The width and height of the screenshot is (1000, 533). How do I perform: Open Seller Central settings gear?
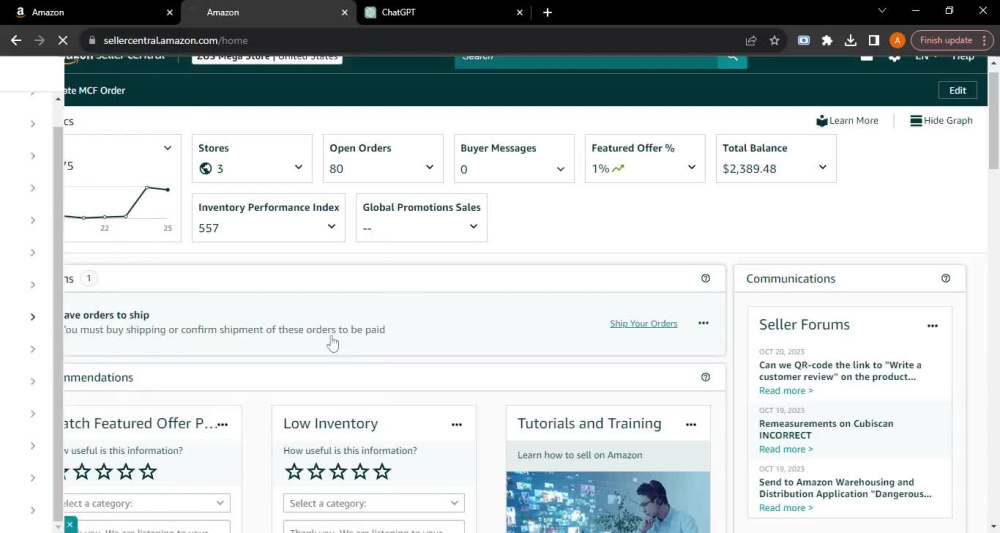[894, 58]
